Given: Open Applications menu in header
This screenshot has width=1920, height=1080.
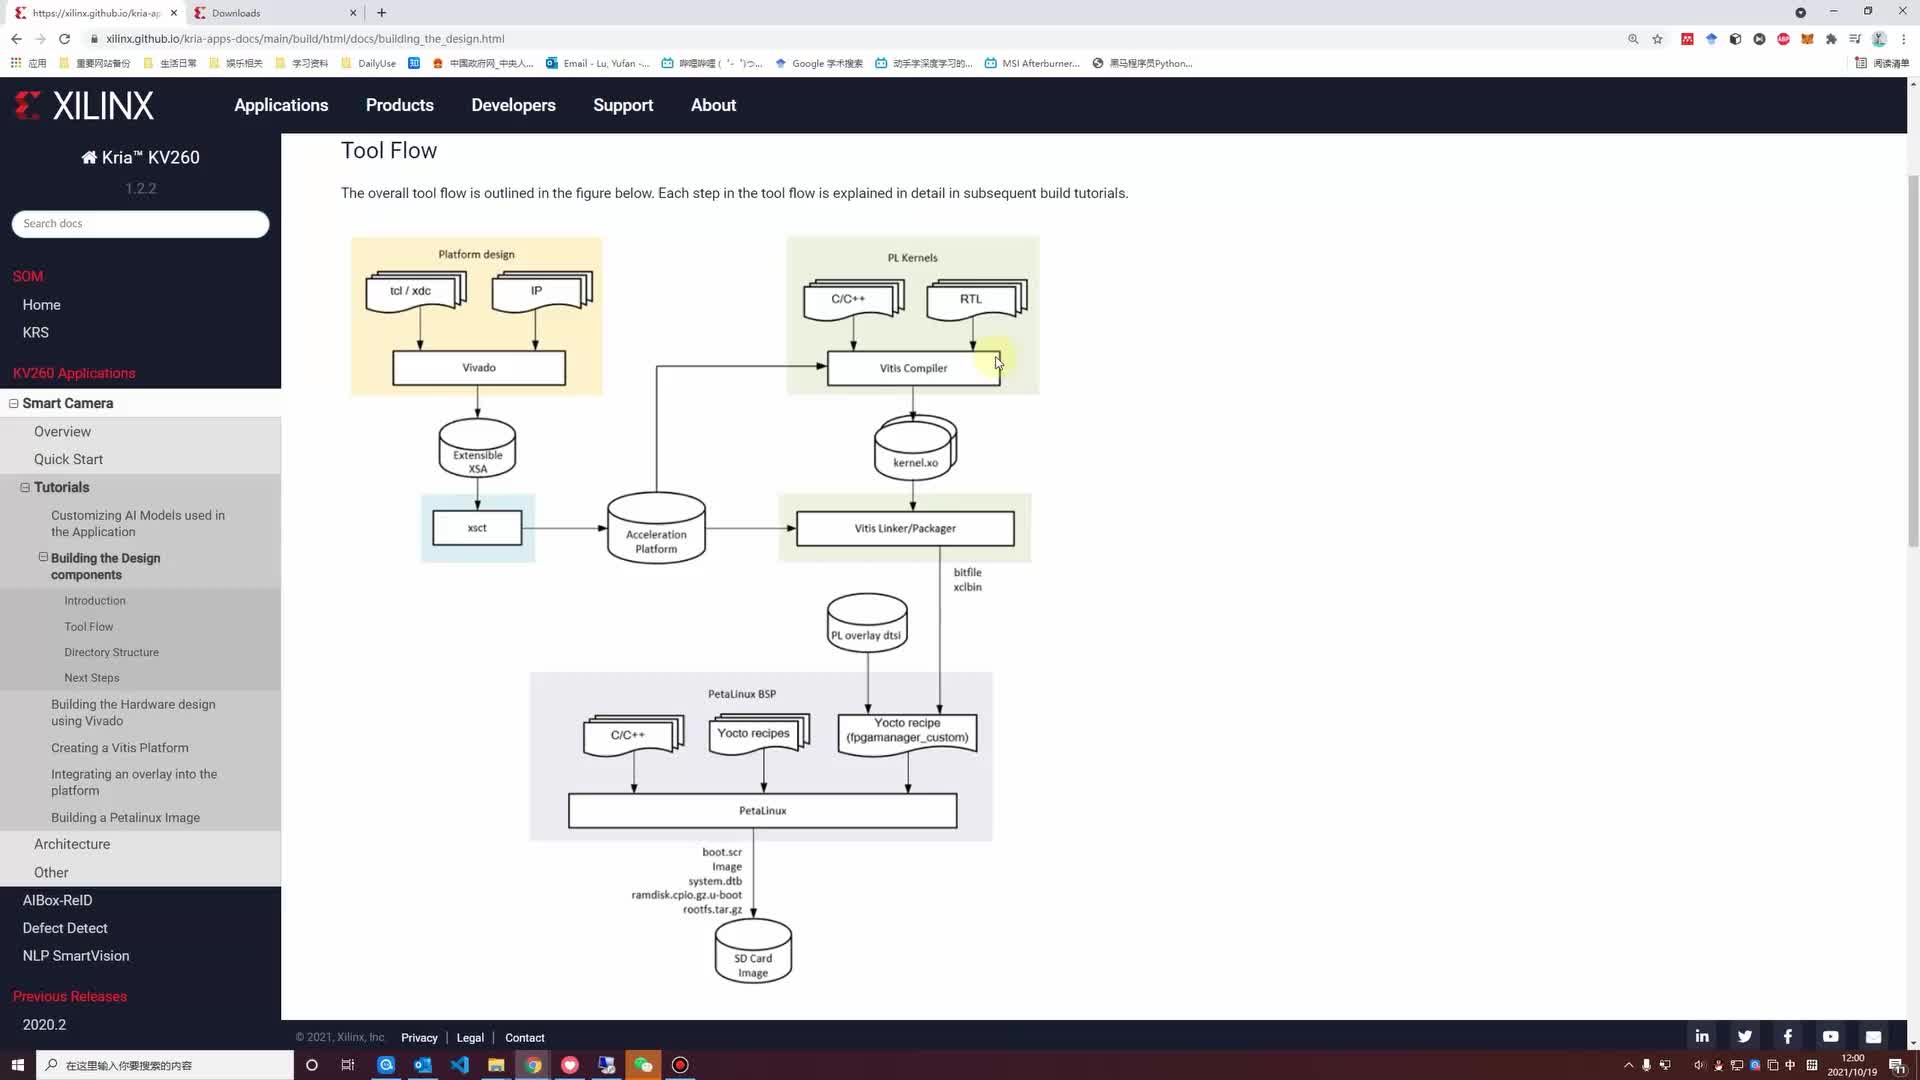Looking at the screenshot, I should (281, 105).
